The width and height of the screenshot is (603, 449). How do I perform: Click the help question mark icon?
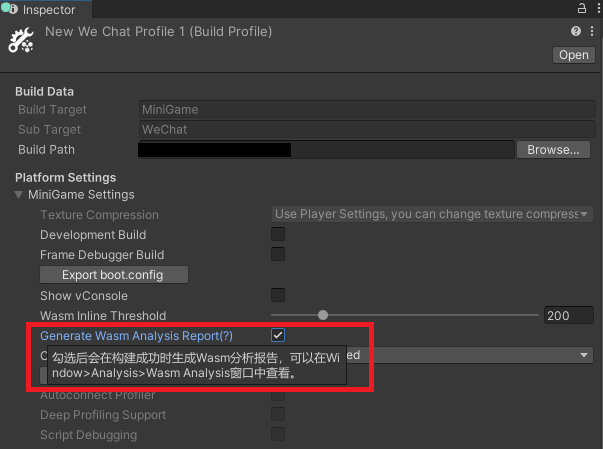(x=576, y=32)
